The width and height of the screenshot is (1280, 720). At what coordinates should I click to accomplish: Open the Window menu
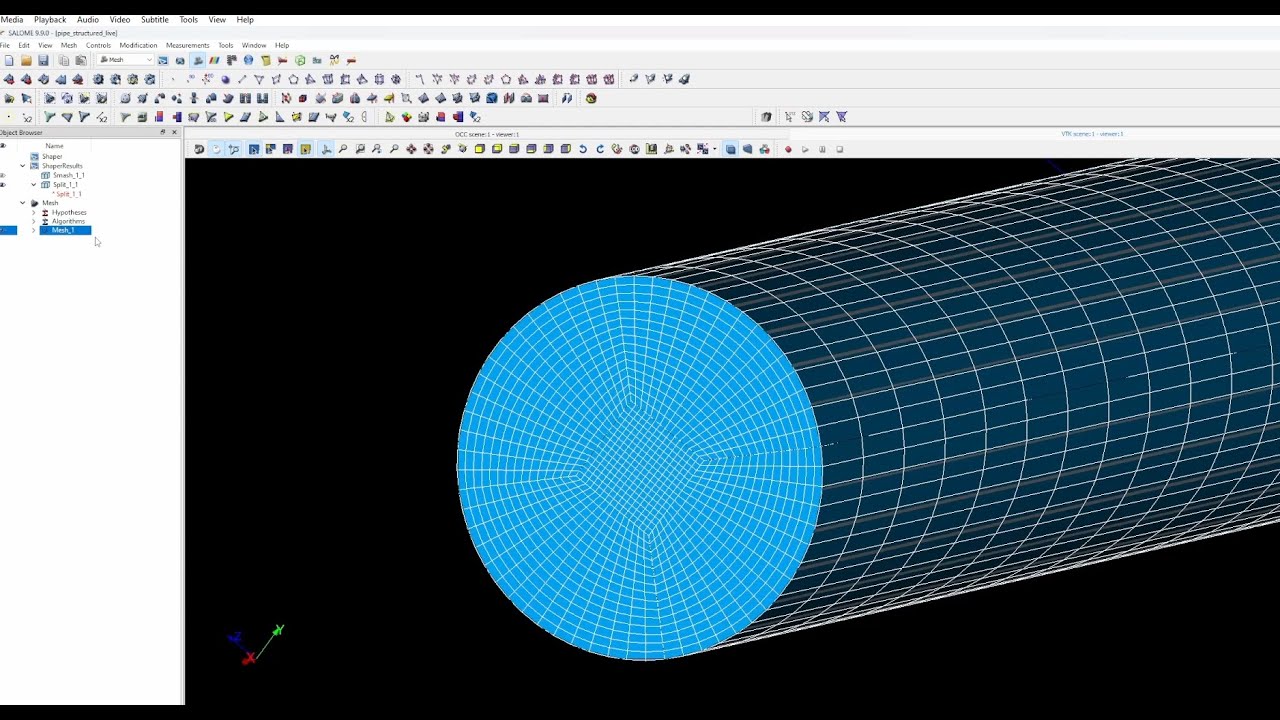pyautogui.click(x=254, y=45)
